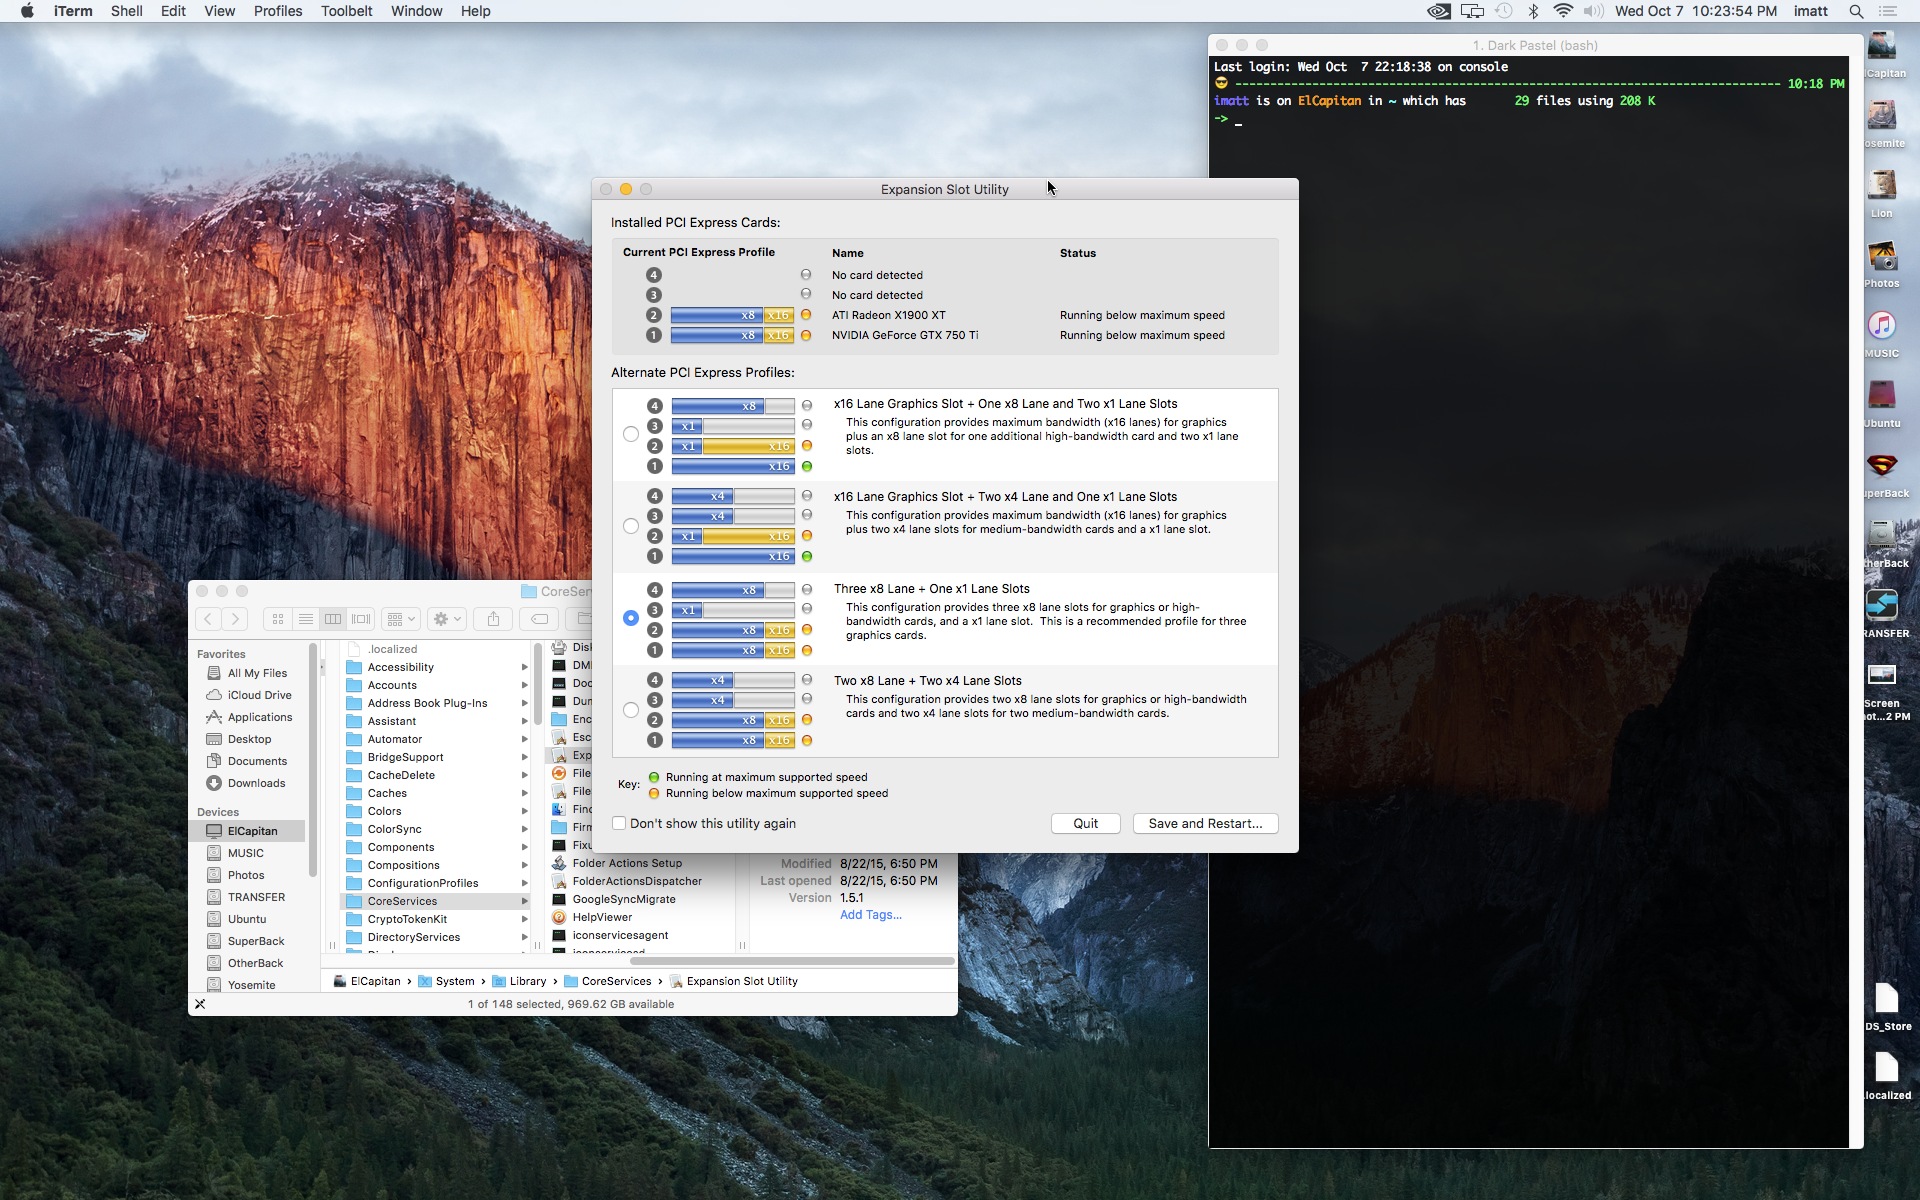Open the Wi-Fi status menu
This screenshot has width=1920, height=1200.
(1563, 11)
